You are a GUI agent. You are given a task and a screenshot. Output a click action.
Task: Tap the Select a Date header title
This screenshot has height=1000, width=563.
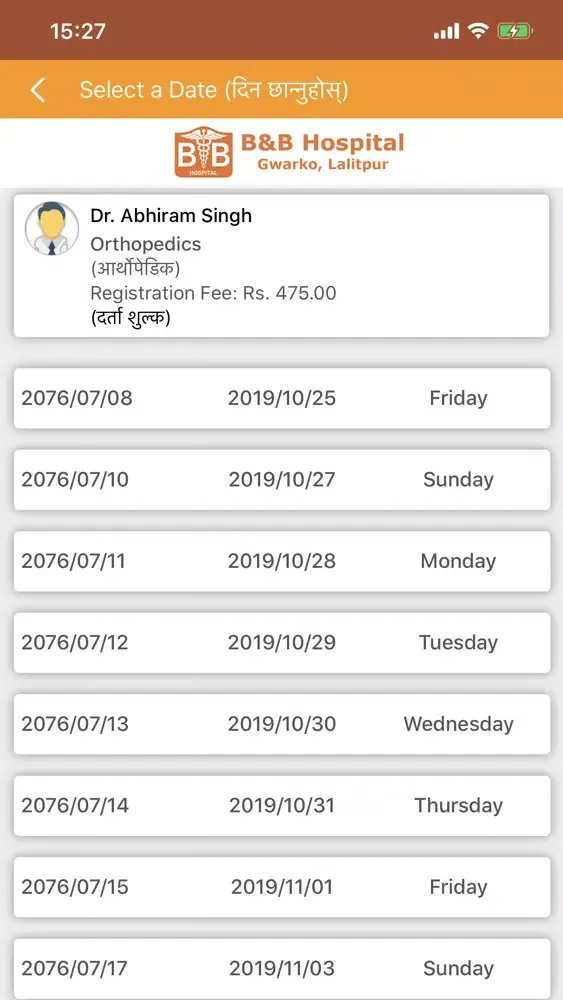click(214, 90)
